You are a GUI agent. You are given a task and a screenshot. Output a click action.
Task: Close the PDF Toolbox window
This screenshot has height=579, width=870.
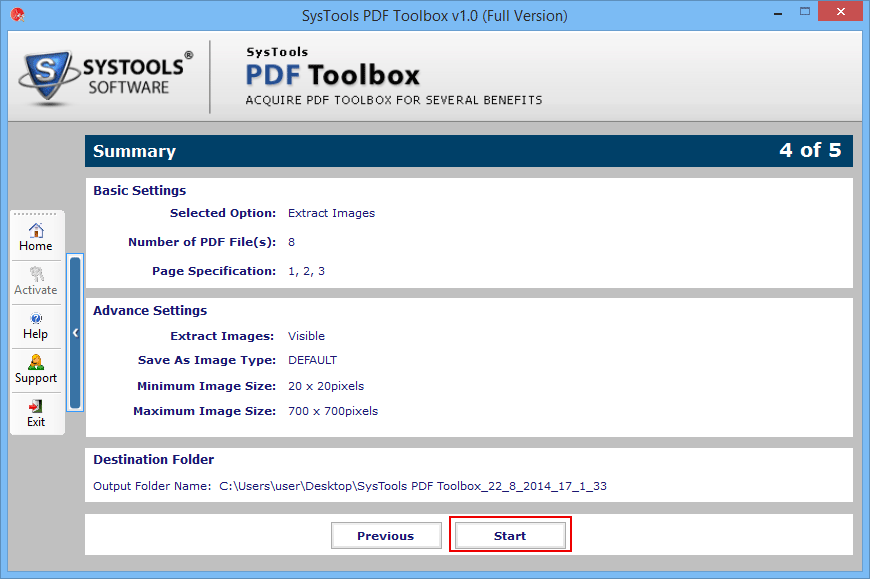[x=841, y=12]
